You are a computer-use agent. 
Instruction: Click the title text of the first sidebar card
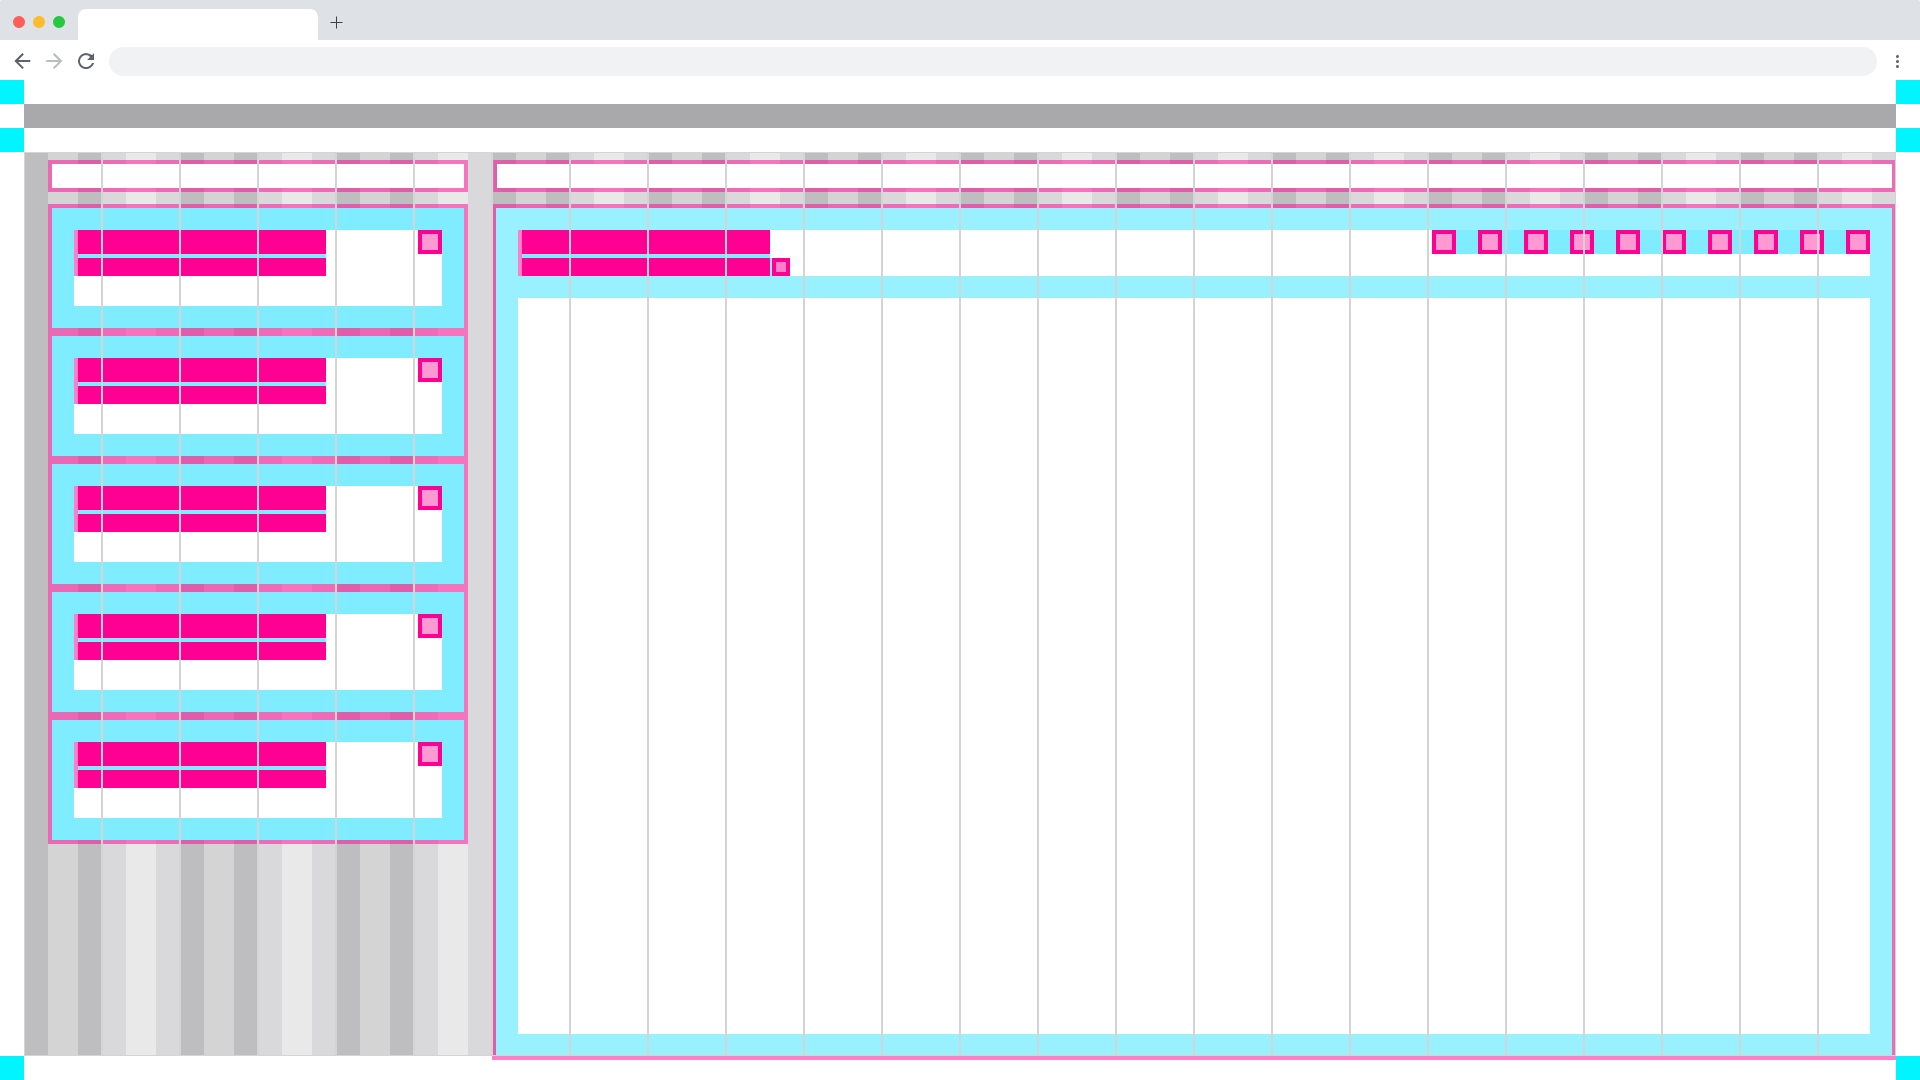[201, 242]
